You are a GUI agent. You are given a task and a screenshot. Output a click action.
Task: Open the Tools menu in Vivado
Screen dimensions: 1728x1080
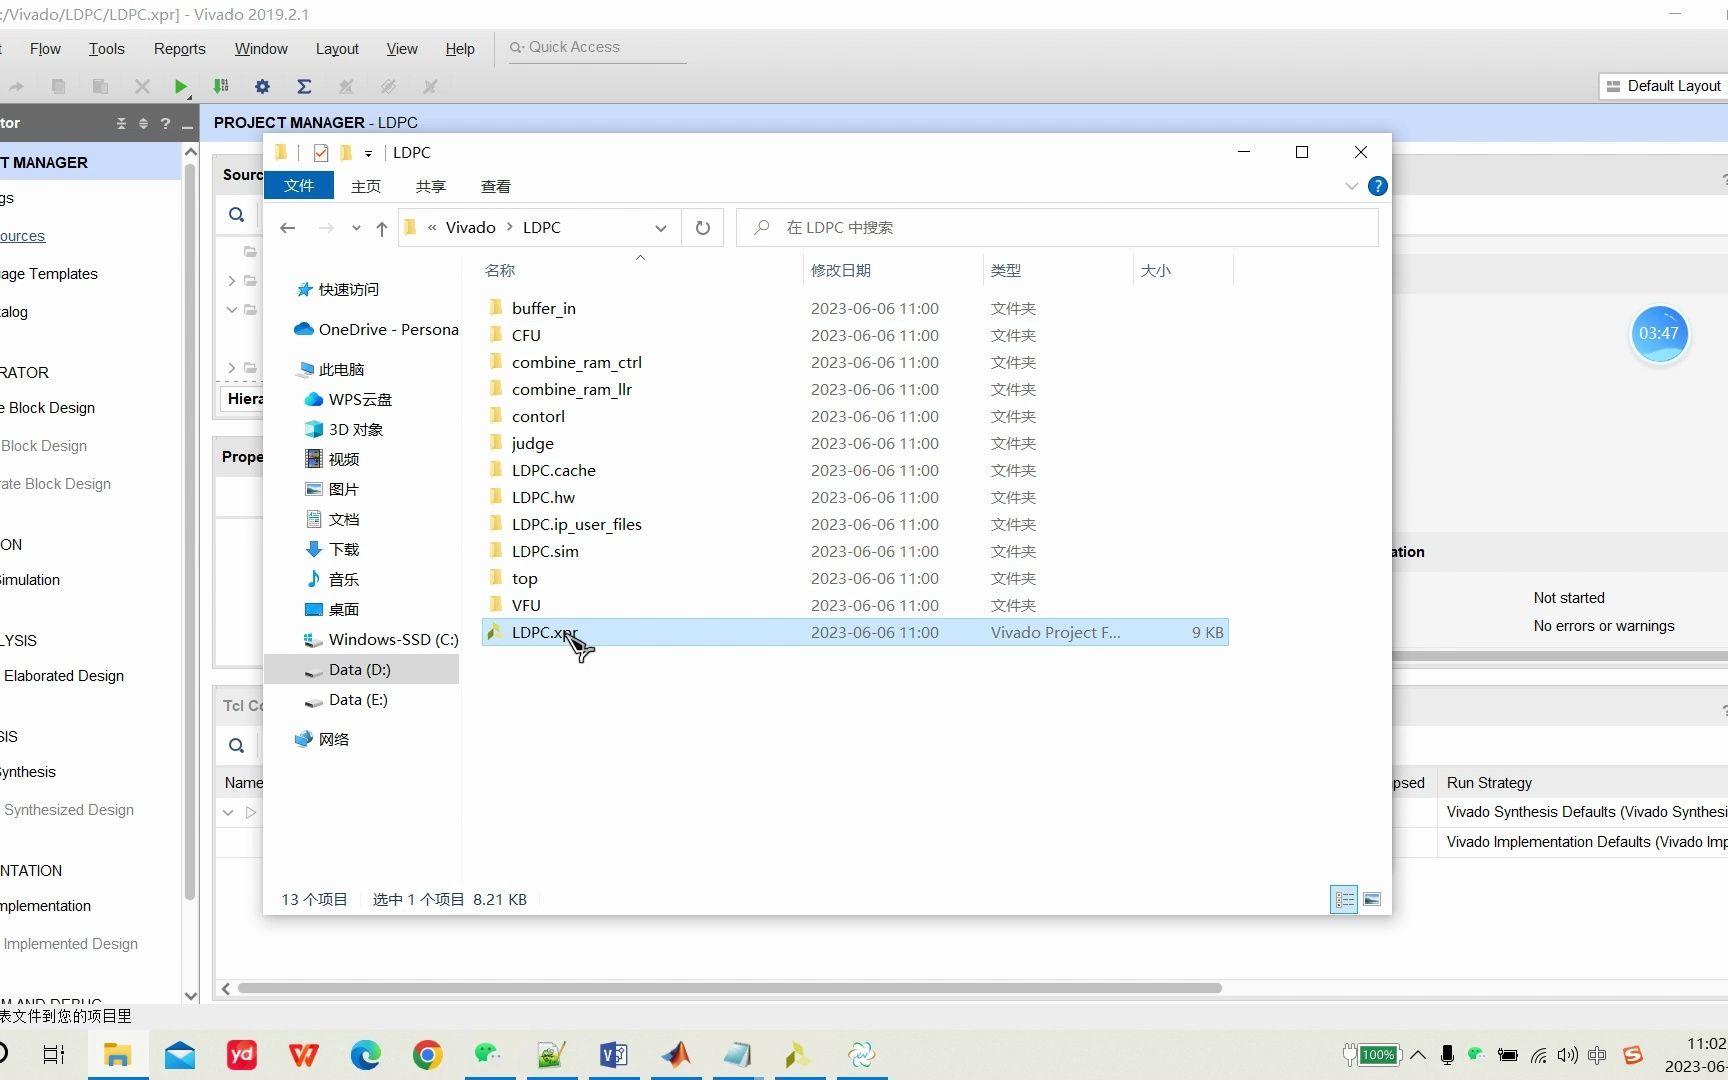[106, 49]
